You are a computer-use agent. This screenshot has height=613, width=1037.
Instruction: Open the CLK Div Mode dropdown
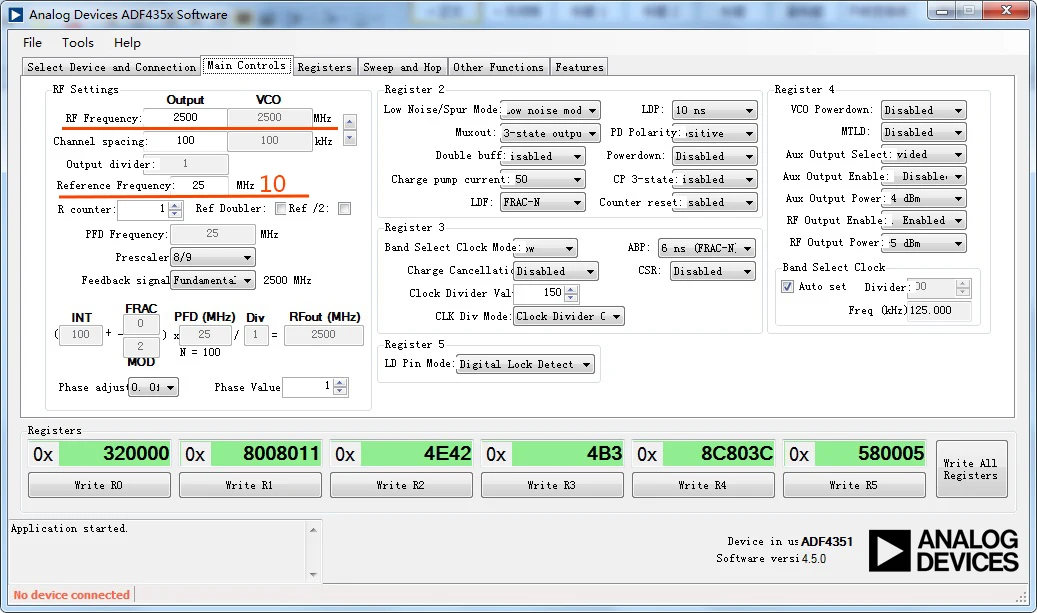point(569,316)
